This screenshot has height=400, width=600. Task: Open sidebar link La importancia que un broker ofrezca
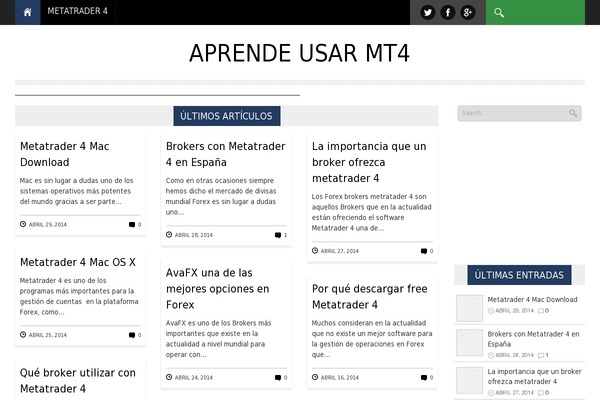[535, 377]
